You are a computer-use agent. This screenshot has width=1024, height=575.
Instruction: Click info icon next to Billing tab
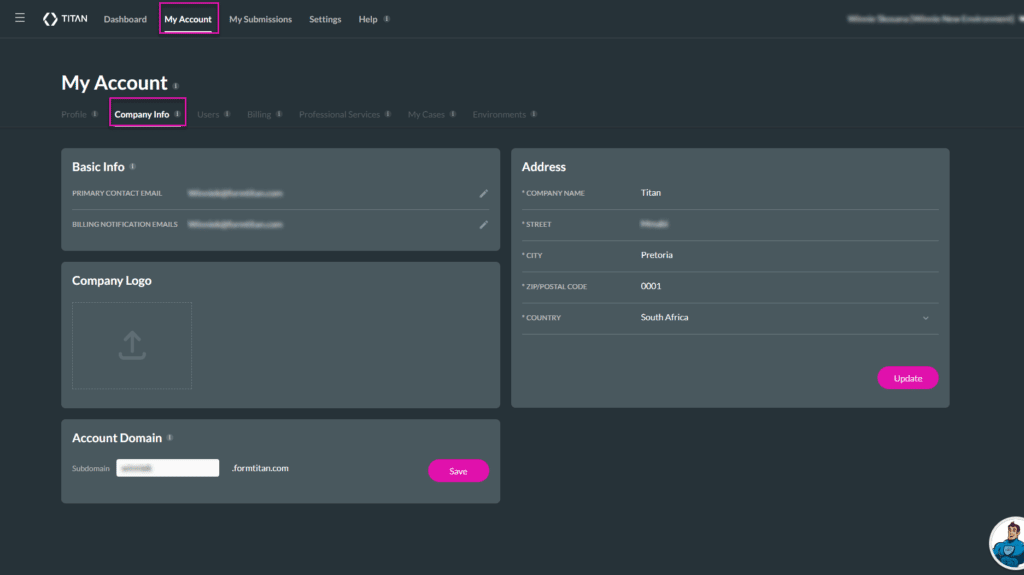coord(279,114)
